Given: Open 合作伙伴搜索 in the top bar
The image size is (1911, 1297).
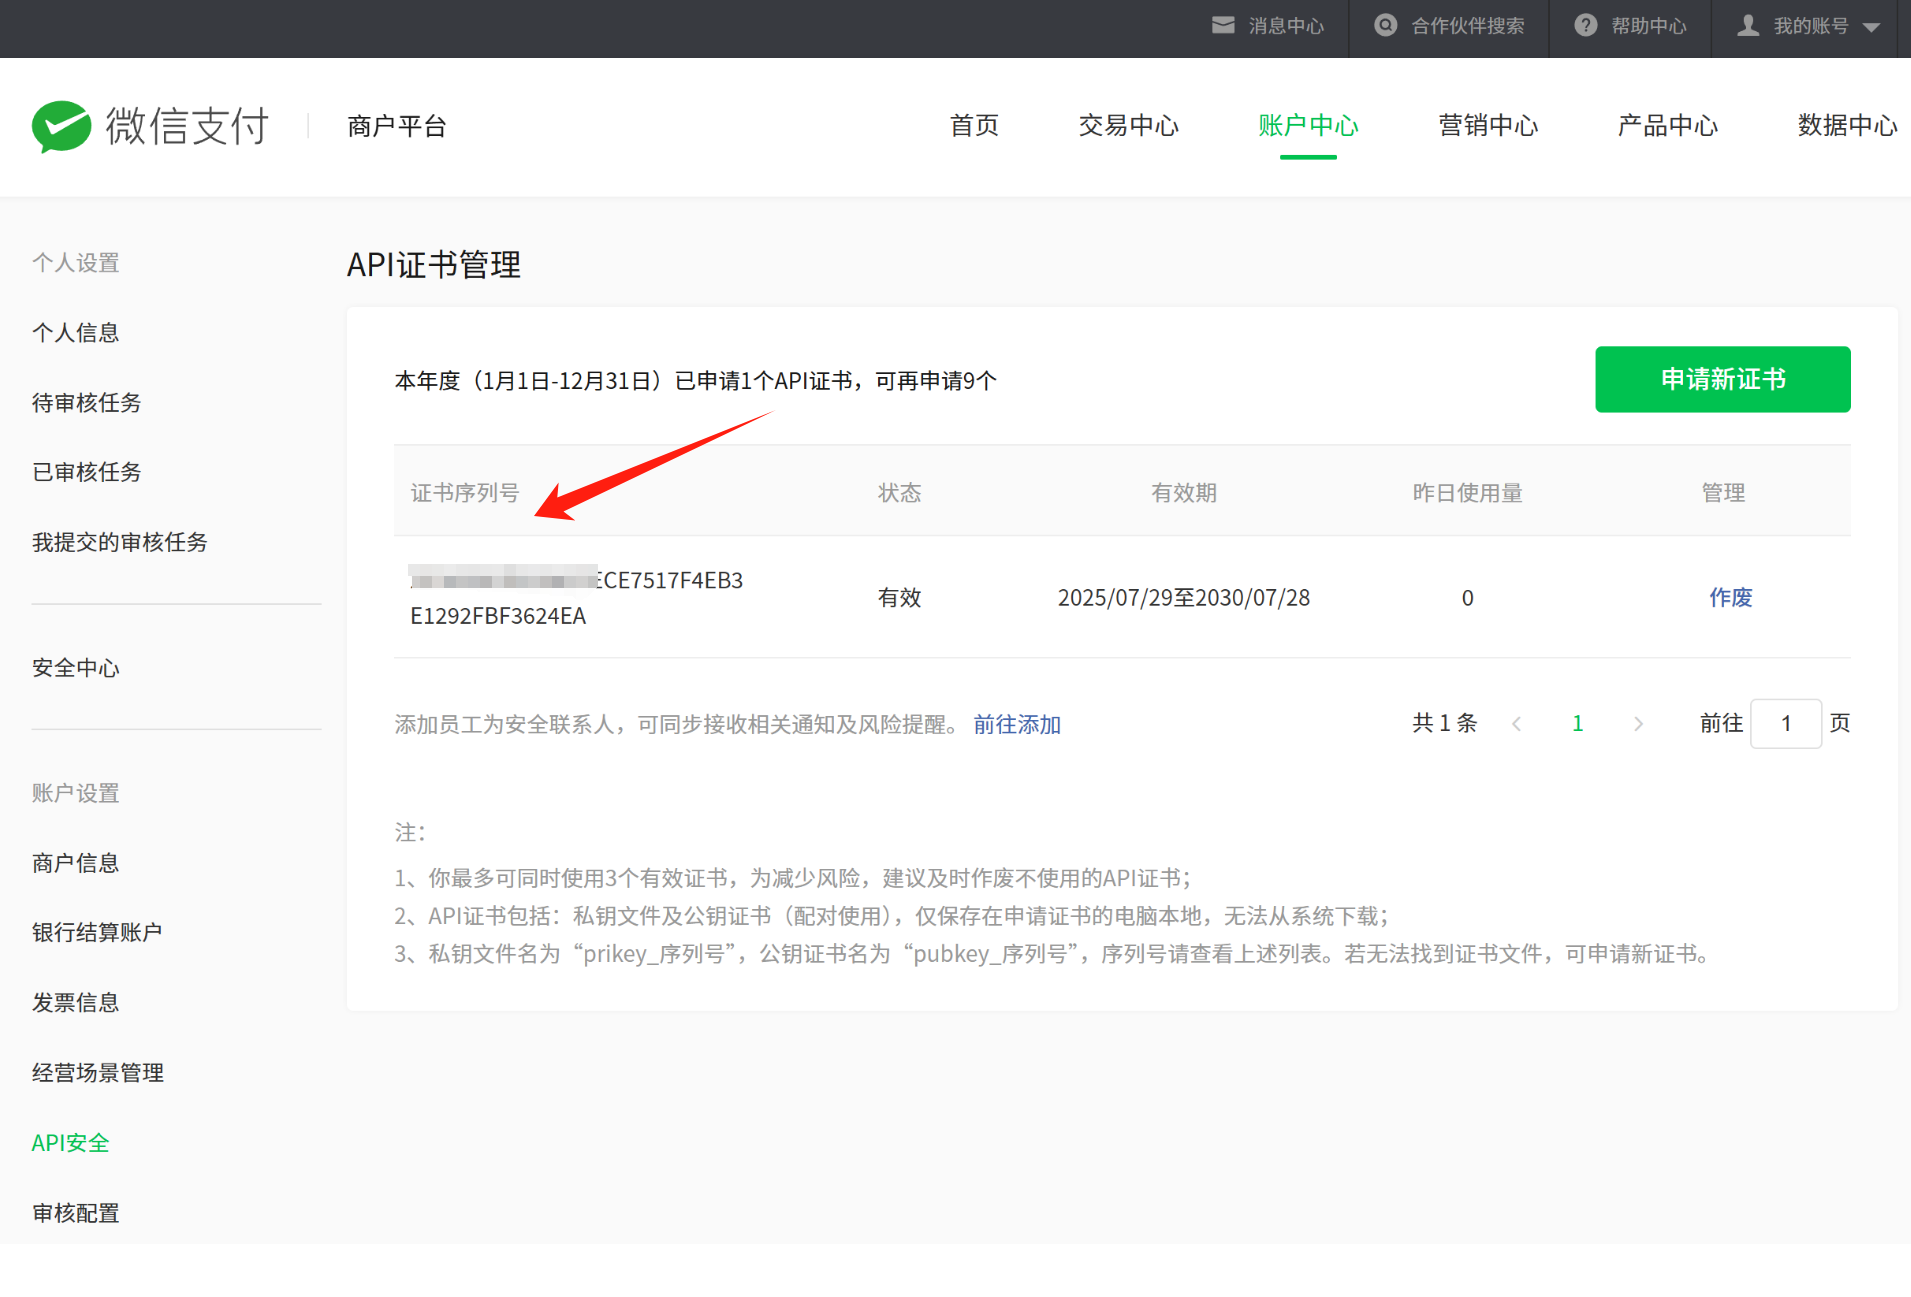Looking at the screenshot, I should pyautogui.click(x=1468, y=26).
